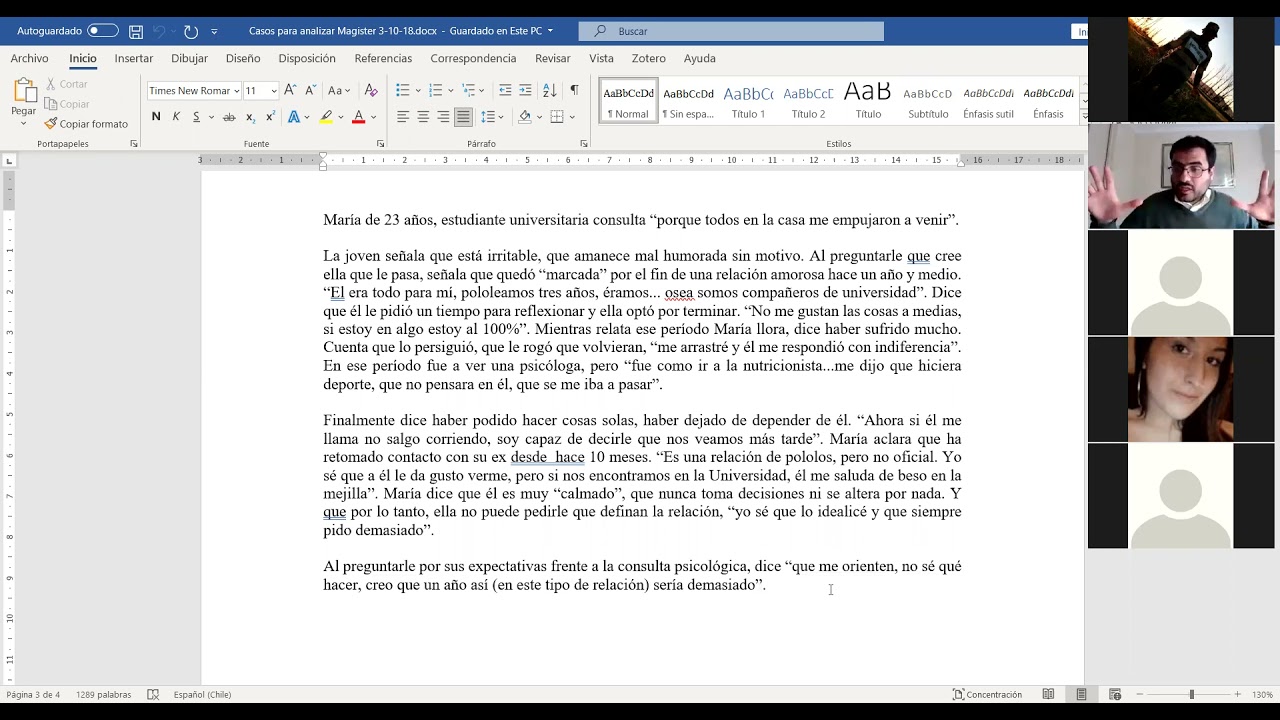Image resolution: width=1280 pixels, height=720 pixels.
Task: Open the font color dropdown arrow
Action: point(373,117)
